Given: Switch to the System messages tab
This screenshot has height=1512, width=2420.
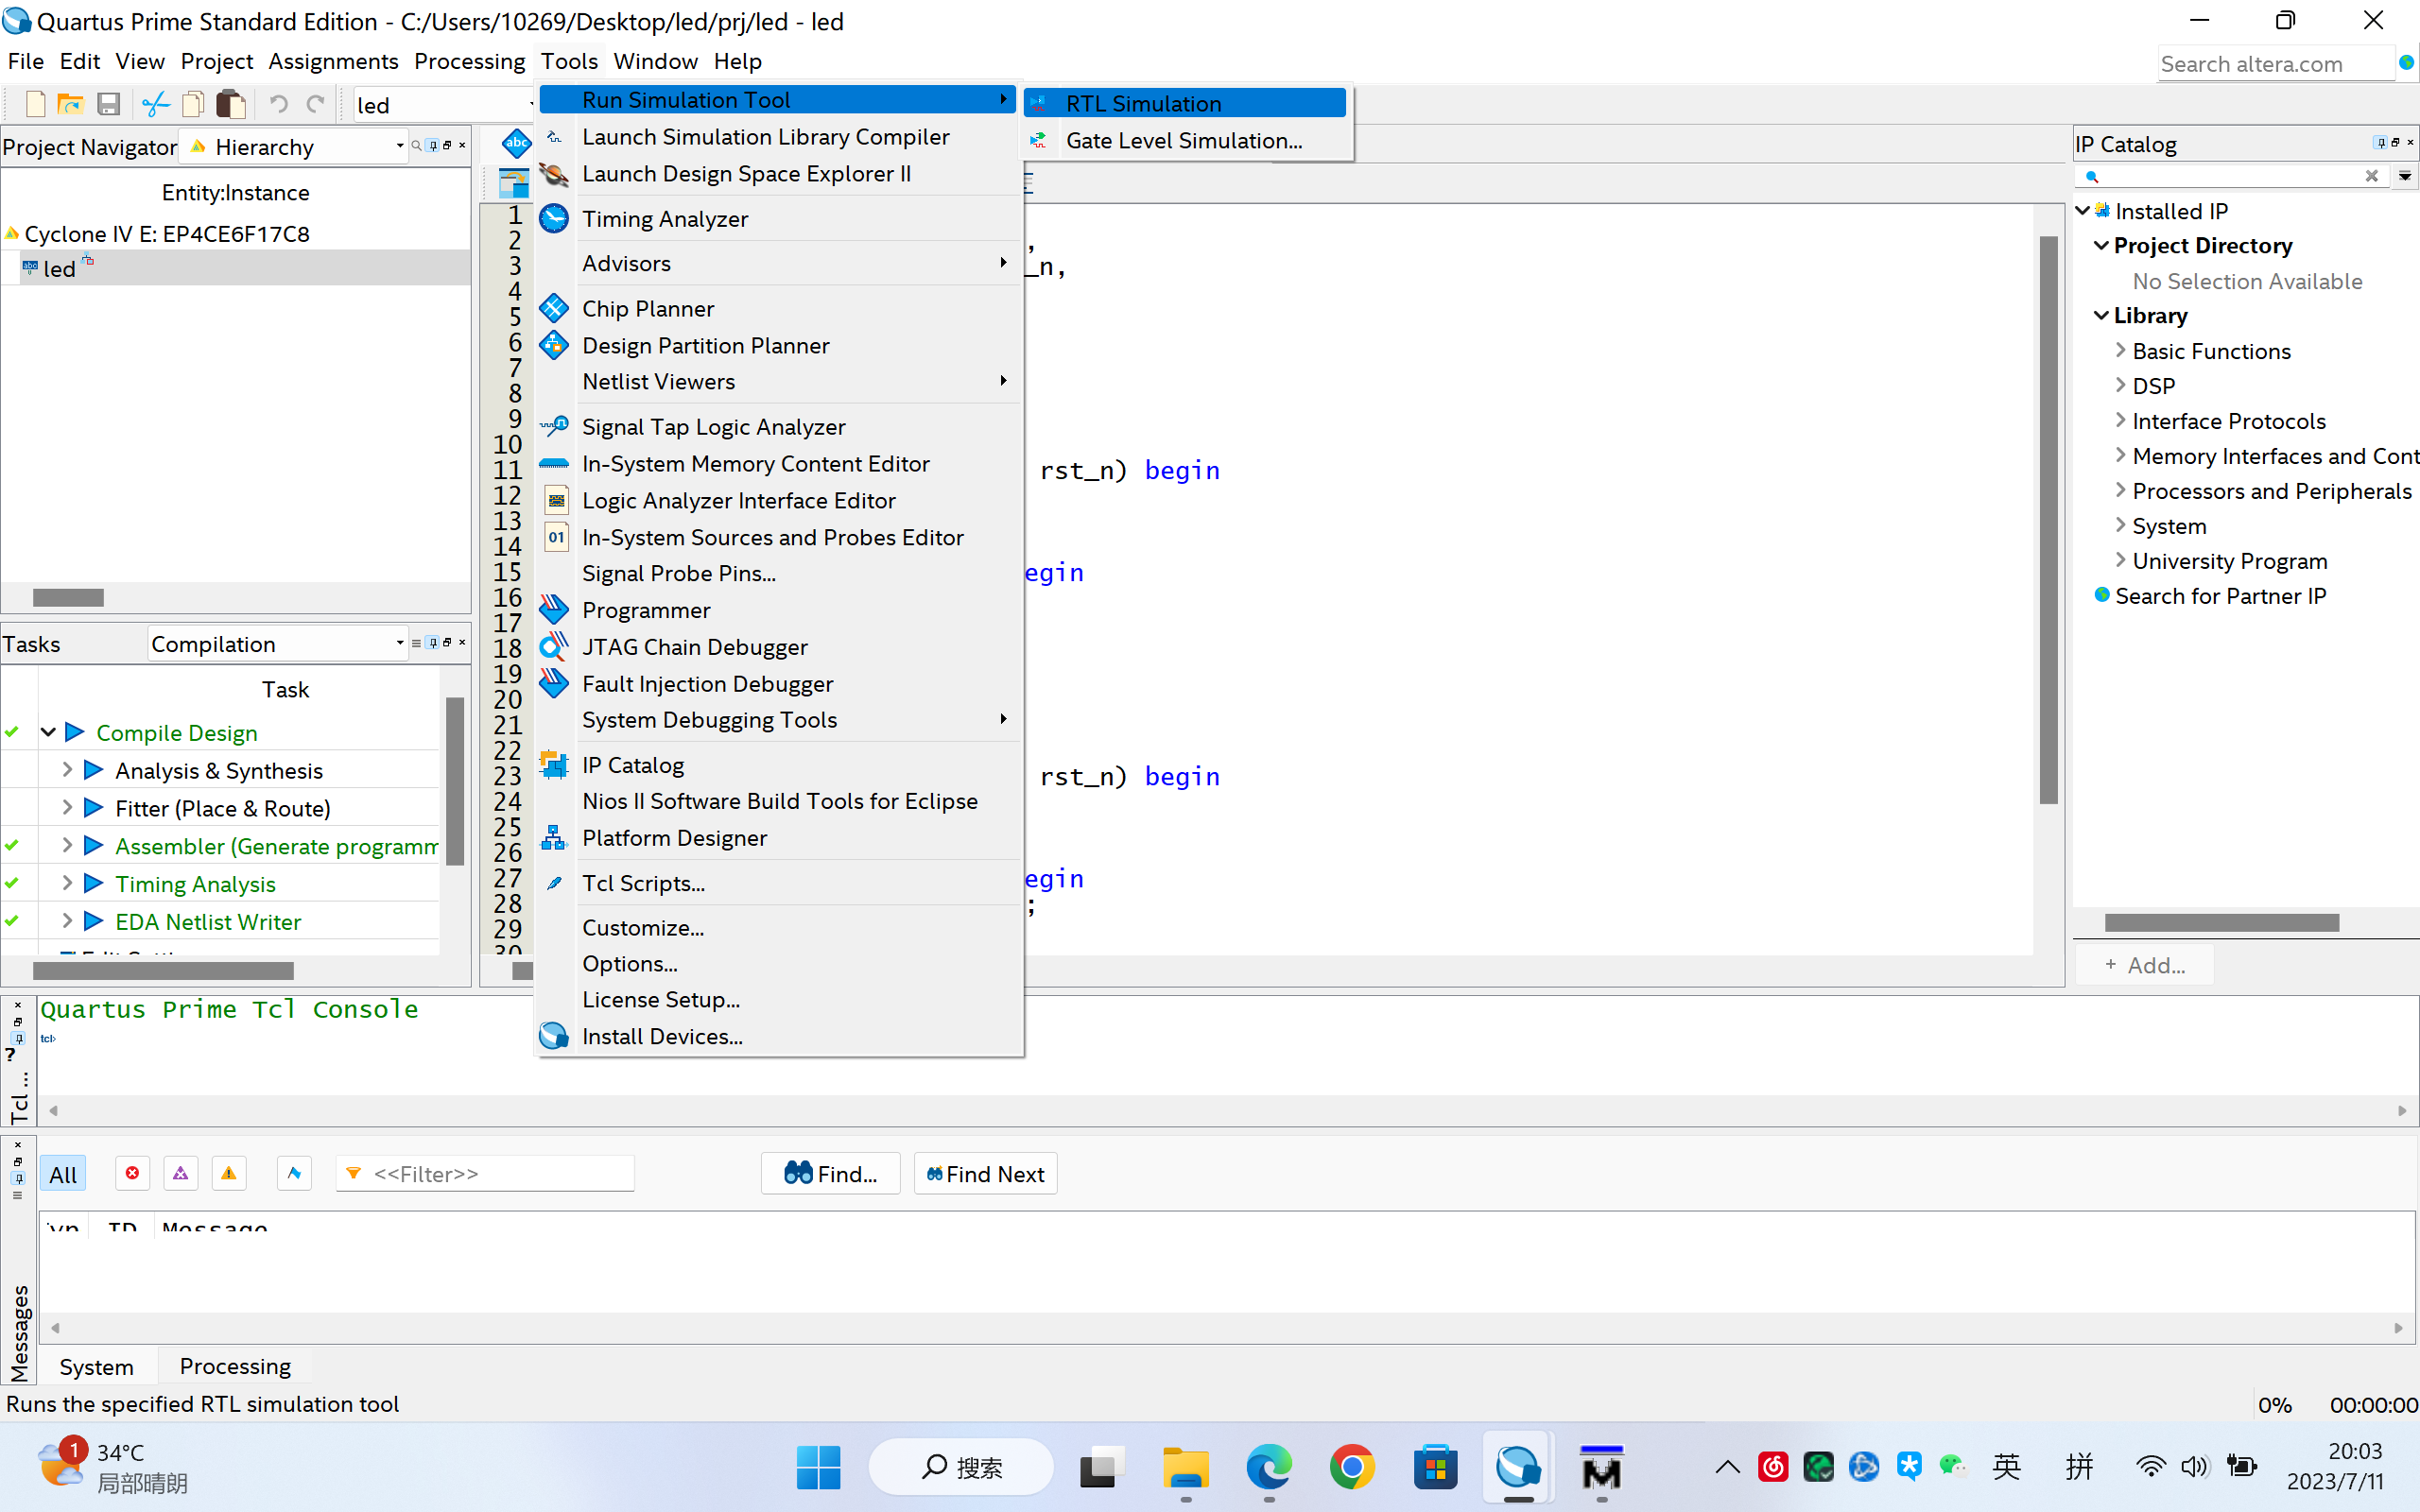Looking at the screenshot, I should [x=96, y=1366].
